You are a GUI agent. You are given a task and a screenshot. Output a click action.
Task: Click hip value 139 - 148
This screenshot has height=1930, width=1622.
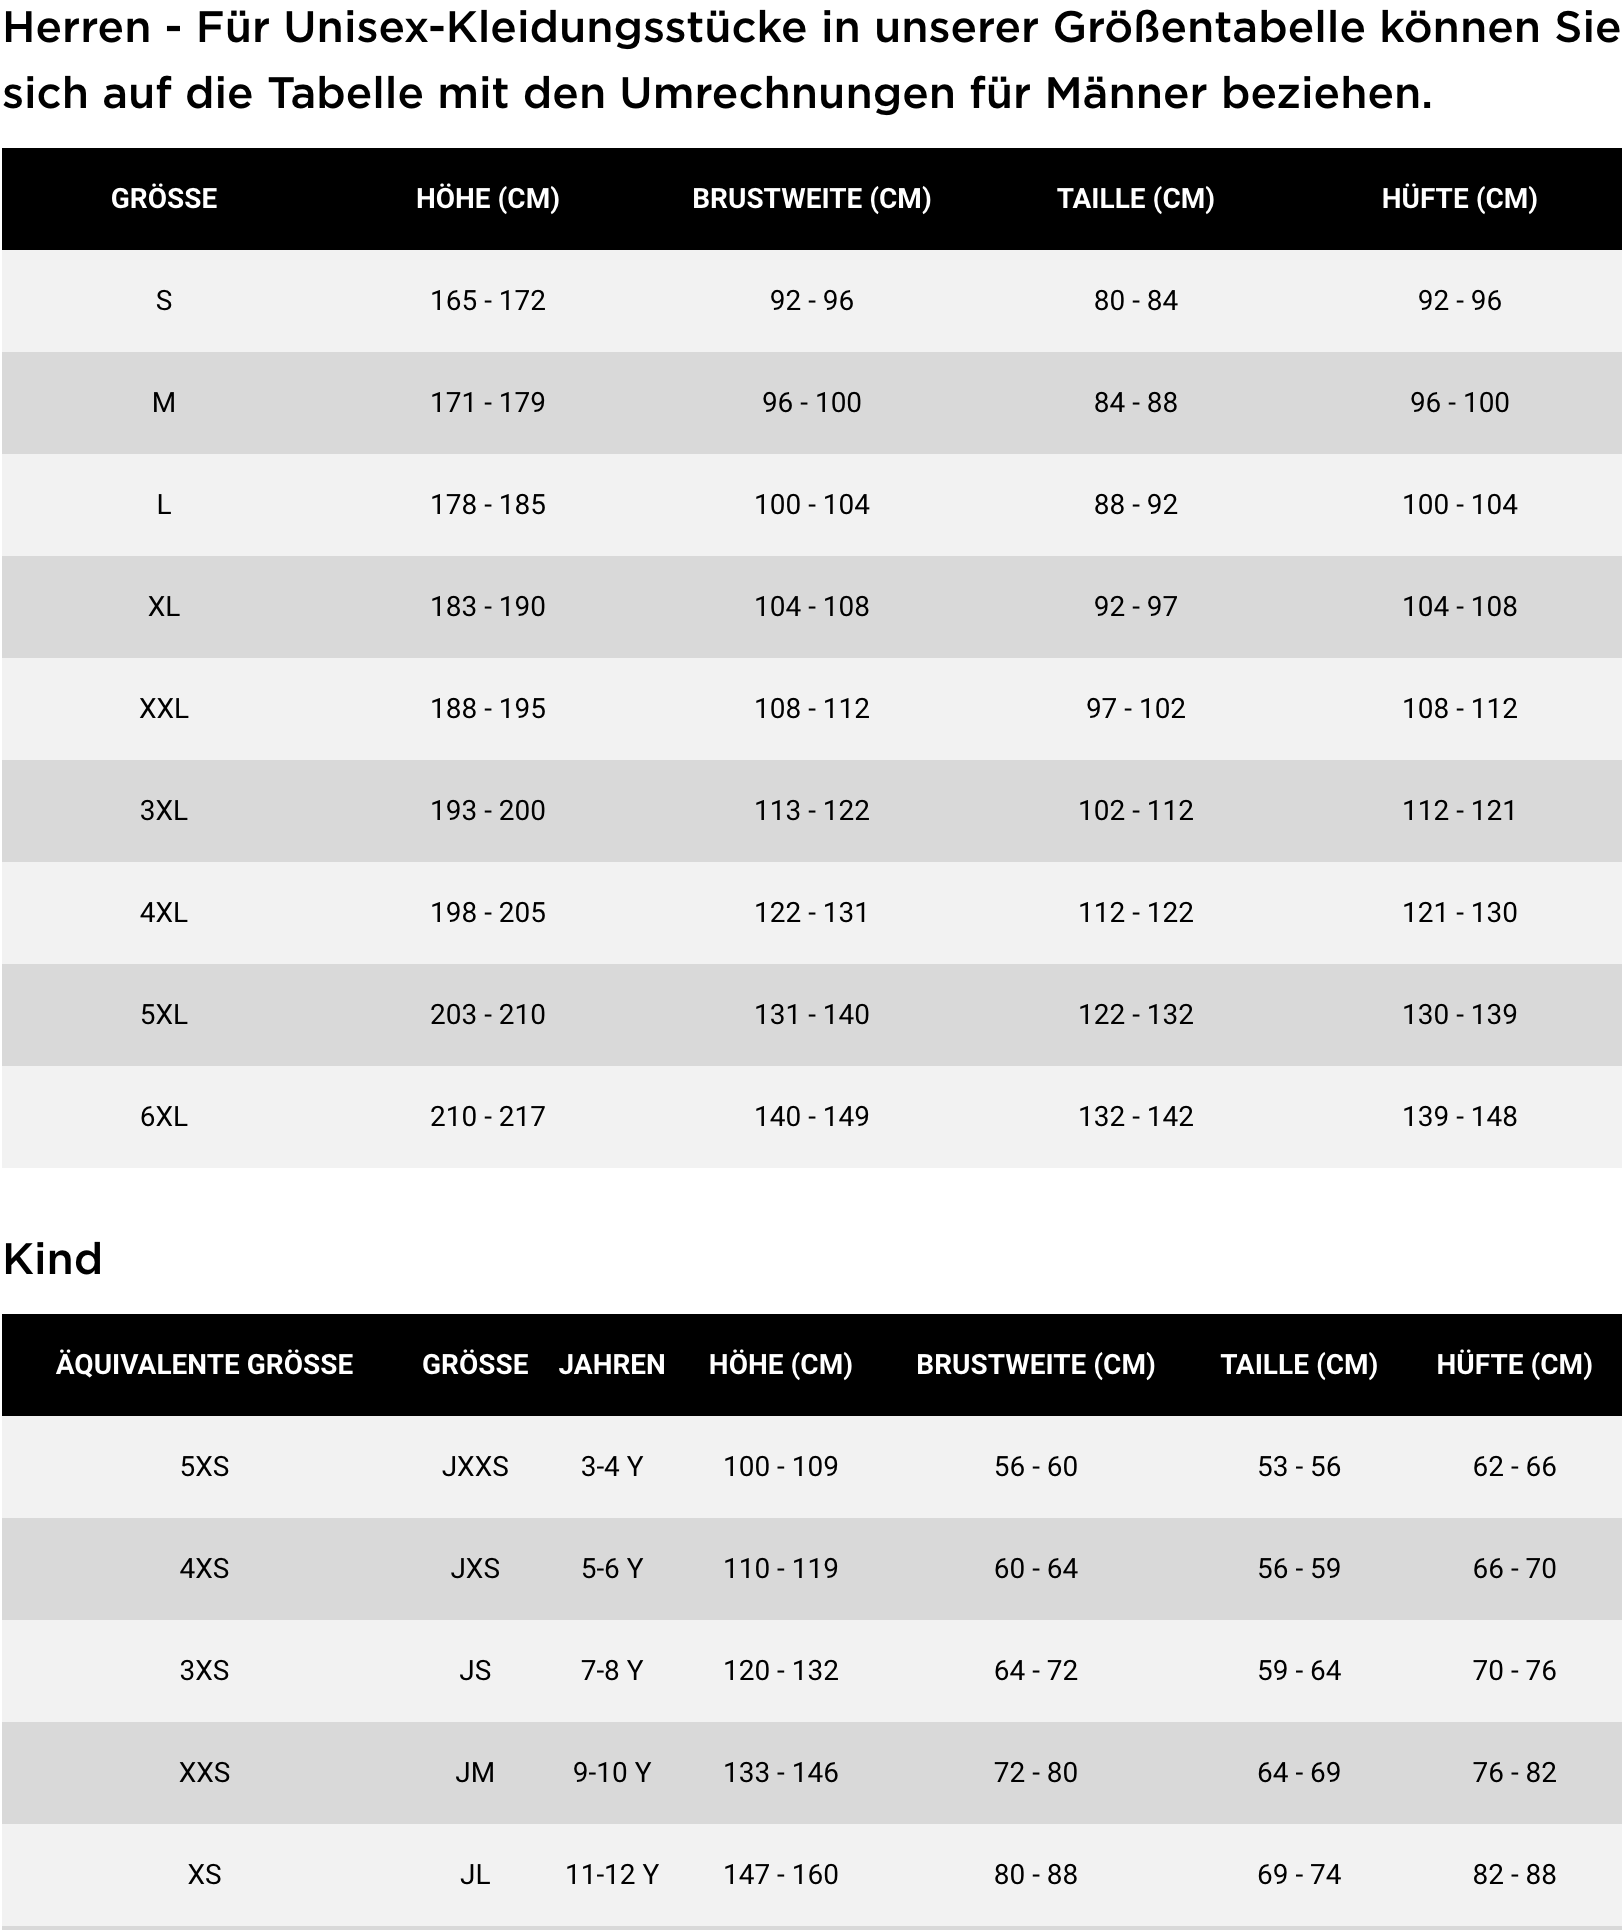[1459, 1117]
